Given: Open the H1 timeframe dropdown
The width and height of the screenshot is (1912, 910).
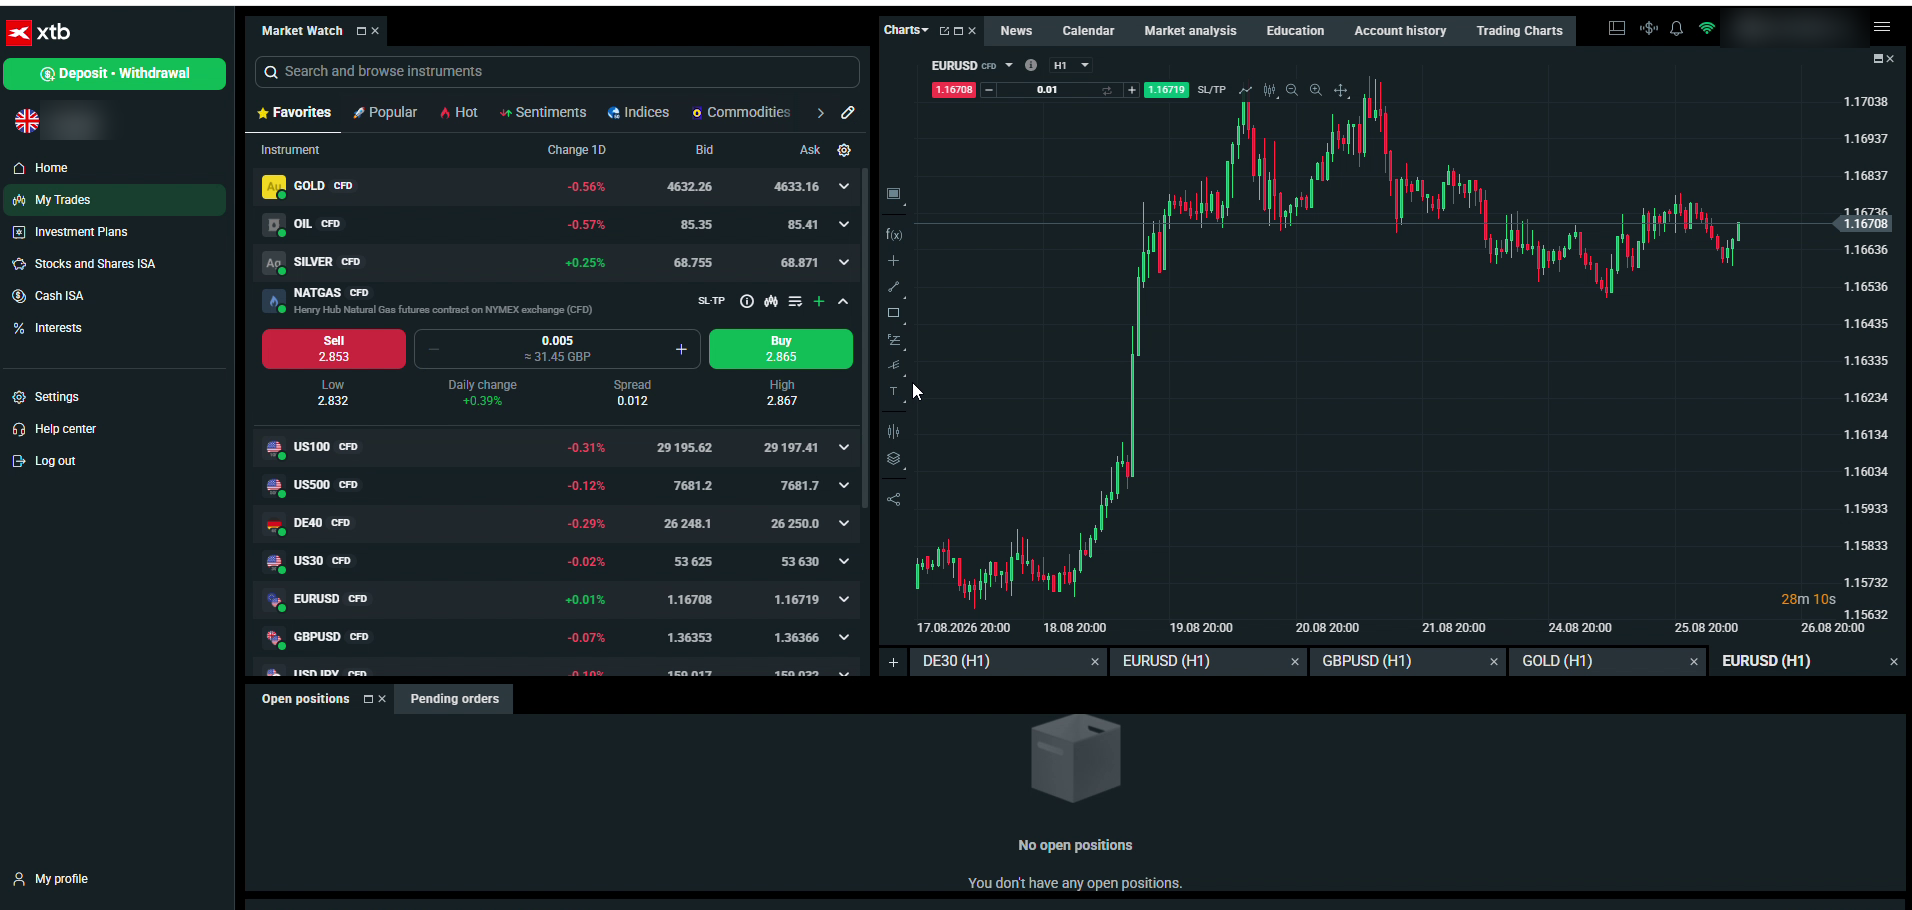Looking at the screenshot, I should 1071,65.
